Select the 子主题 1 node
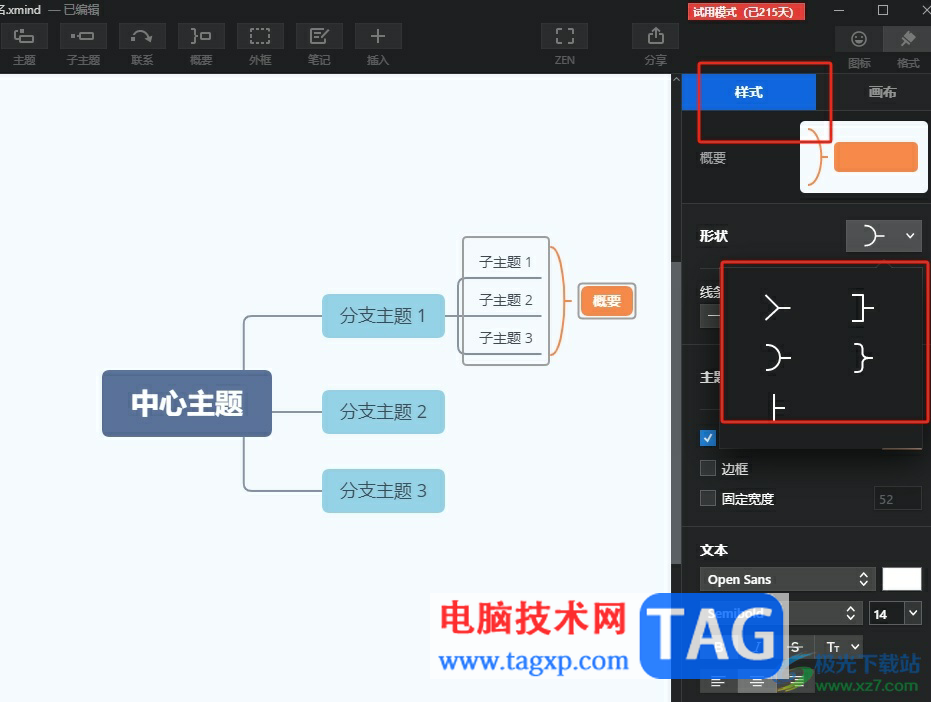Image resolution: width=931 pixels, height=702 pixels. 505,262
